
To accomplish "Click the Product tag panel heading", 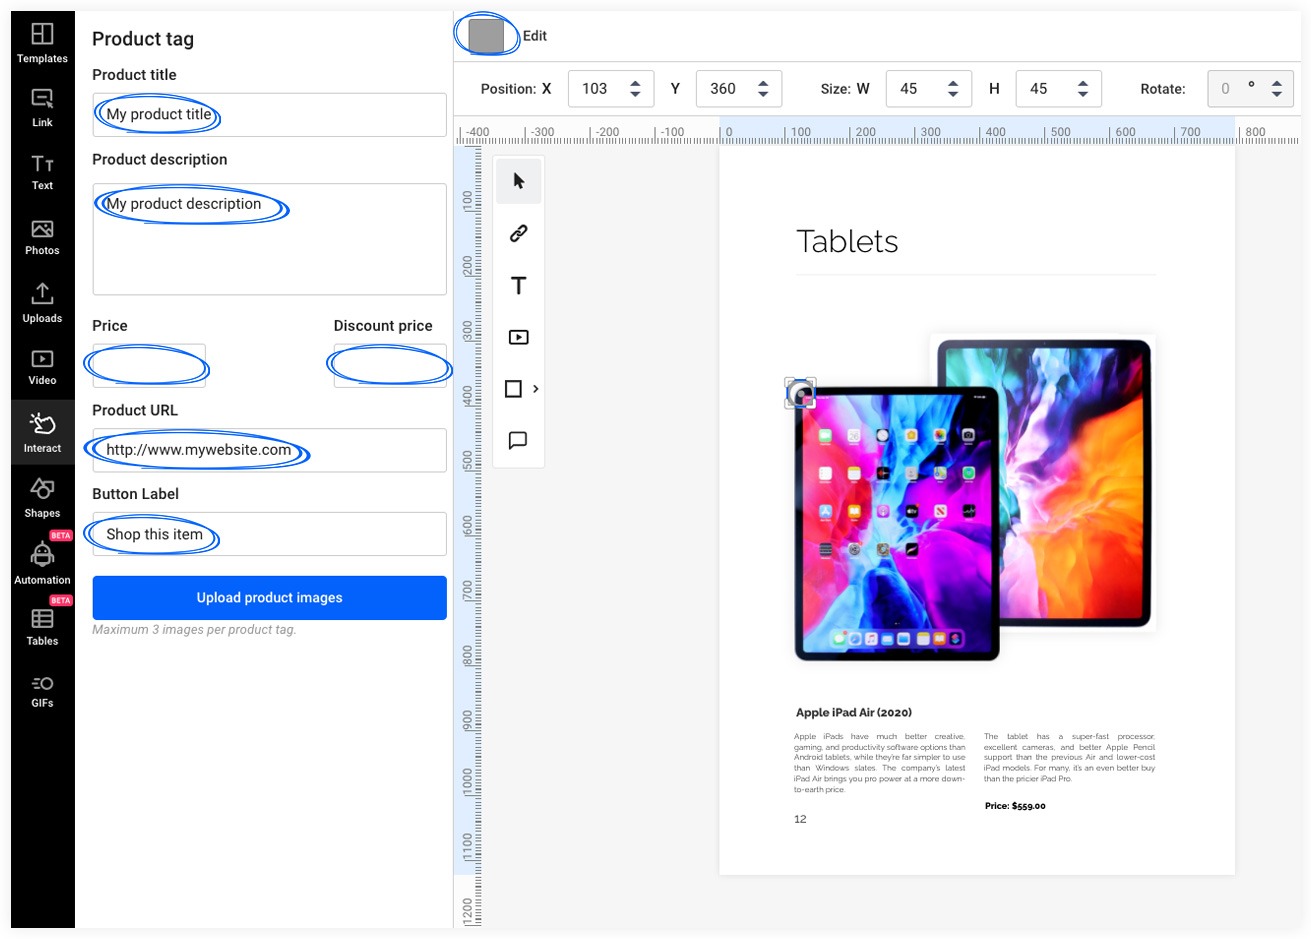I will click(x=143, y=39).
